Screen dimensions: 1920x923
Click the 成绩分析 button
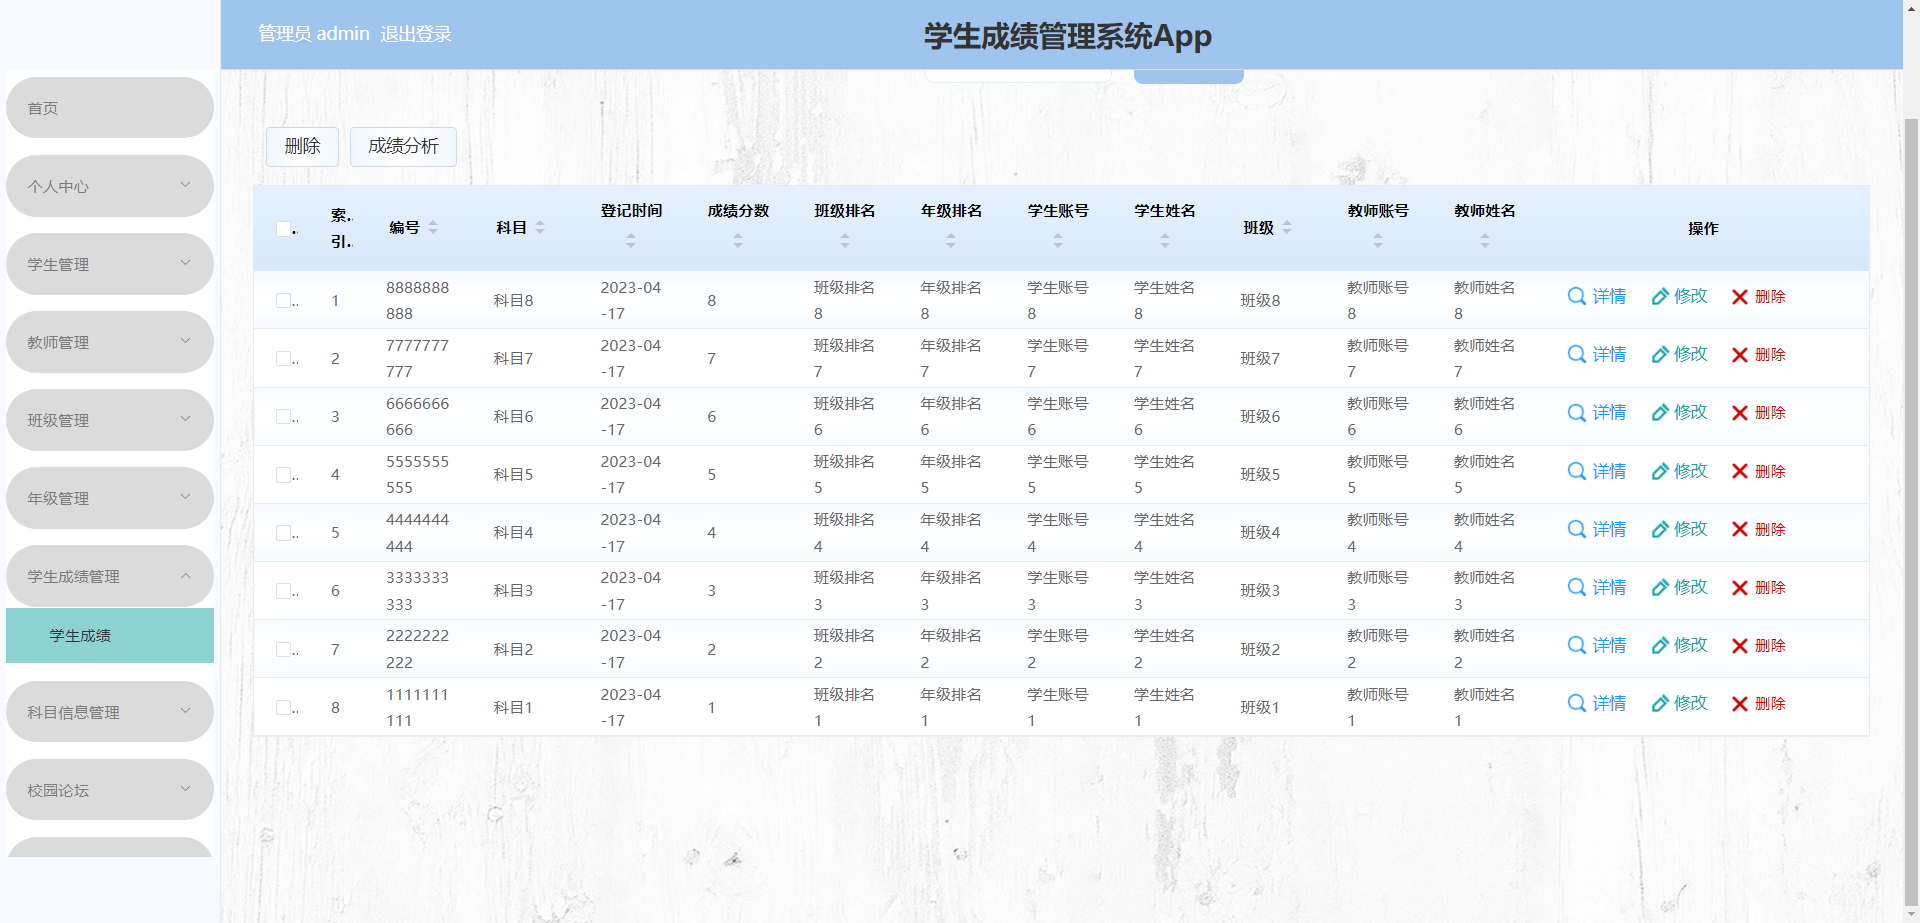click(x=403, y=146)
